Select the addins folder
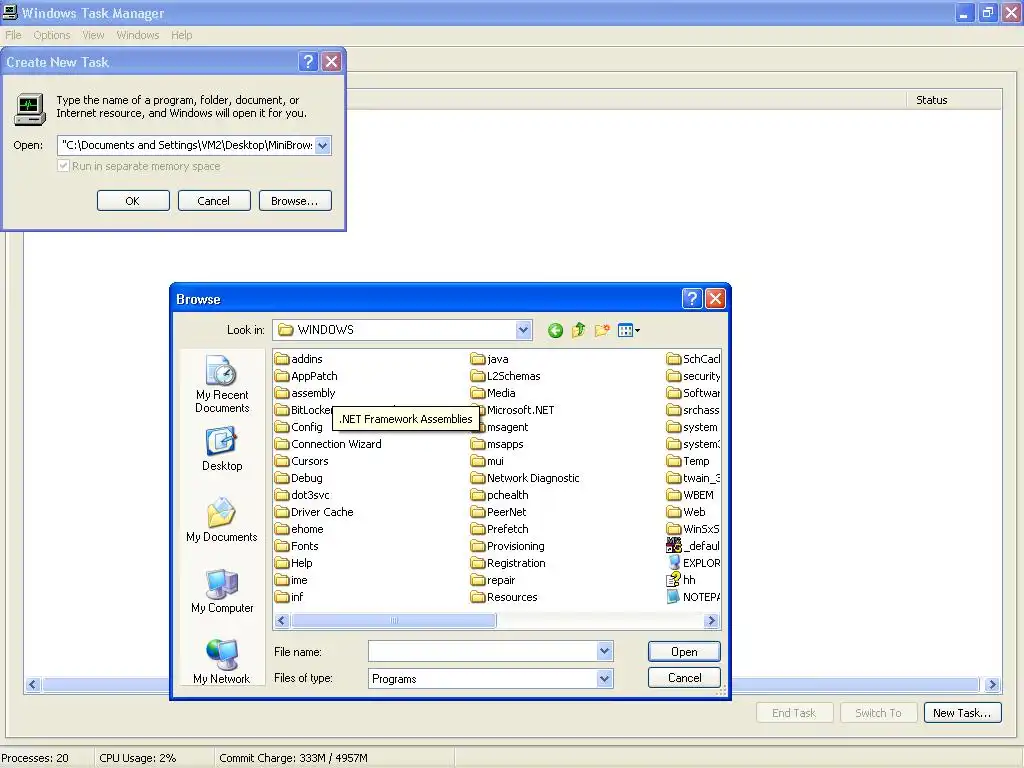 click(x=299, y=359)
